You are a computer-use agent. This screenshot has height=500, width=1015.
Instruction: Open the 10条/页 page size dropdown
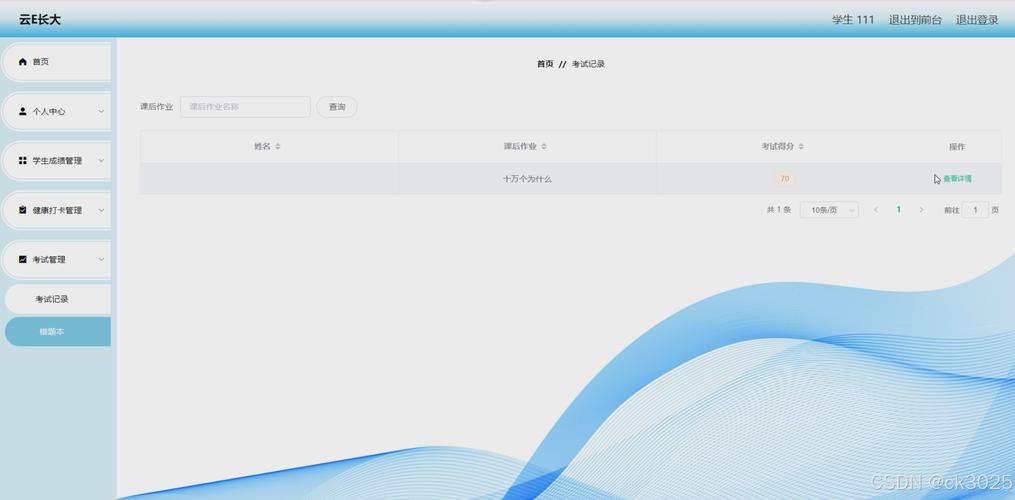click(x=829, y=210)
